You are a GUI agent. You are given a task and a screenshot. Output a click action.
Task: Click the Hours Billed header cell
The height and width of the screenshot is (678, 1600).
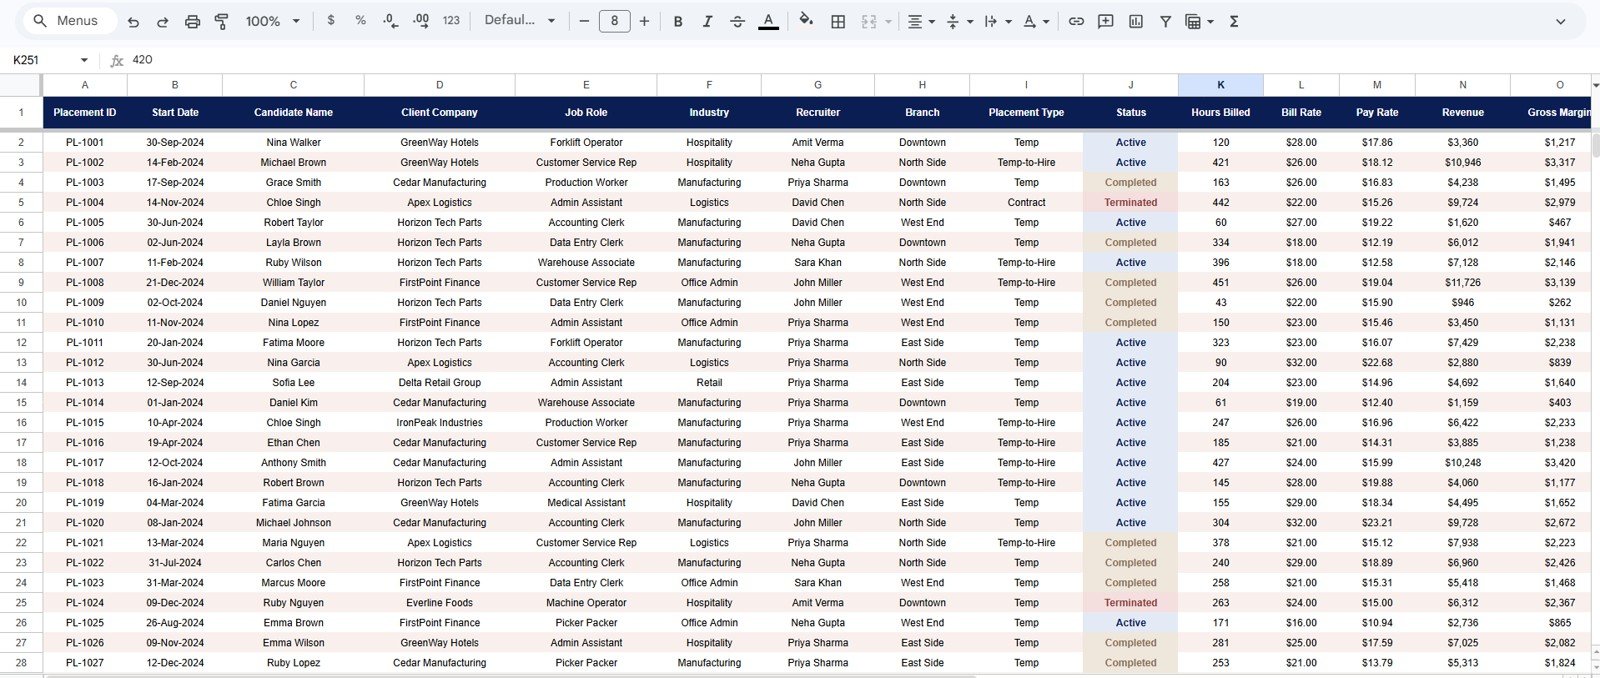click(x=1220, y=112)
